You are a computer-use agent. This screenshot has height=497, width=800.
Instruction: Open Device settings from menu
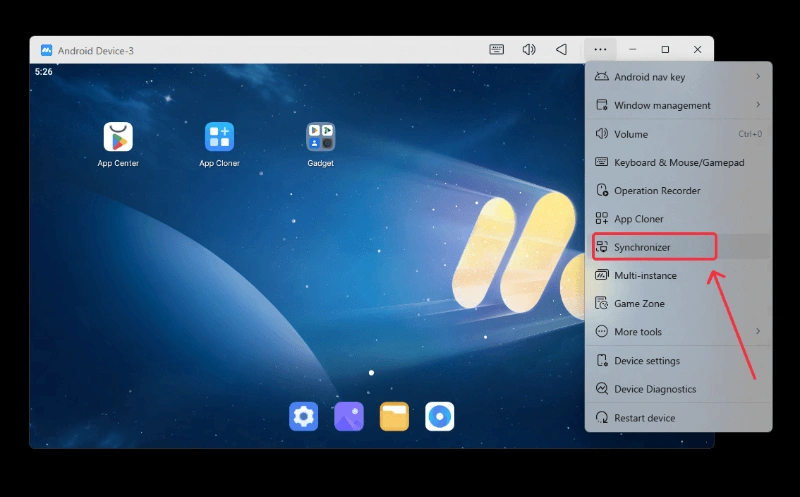tap(679, 360)
